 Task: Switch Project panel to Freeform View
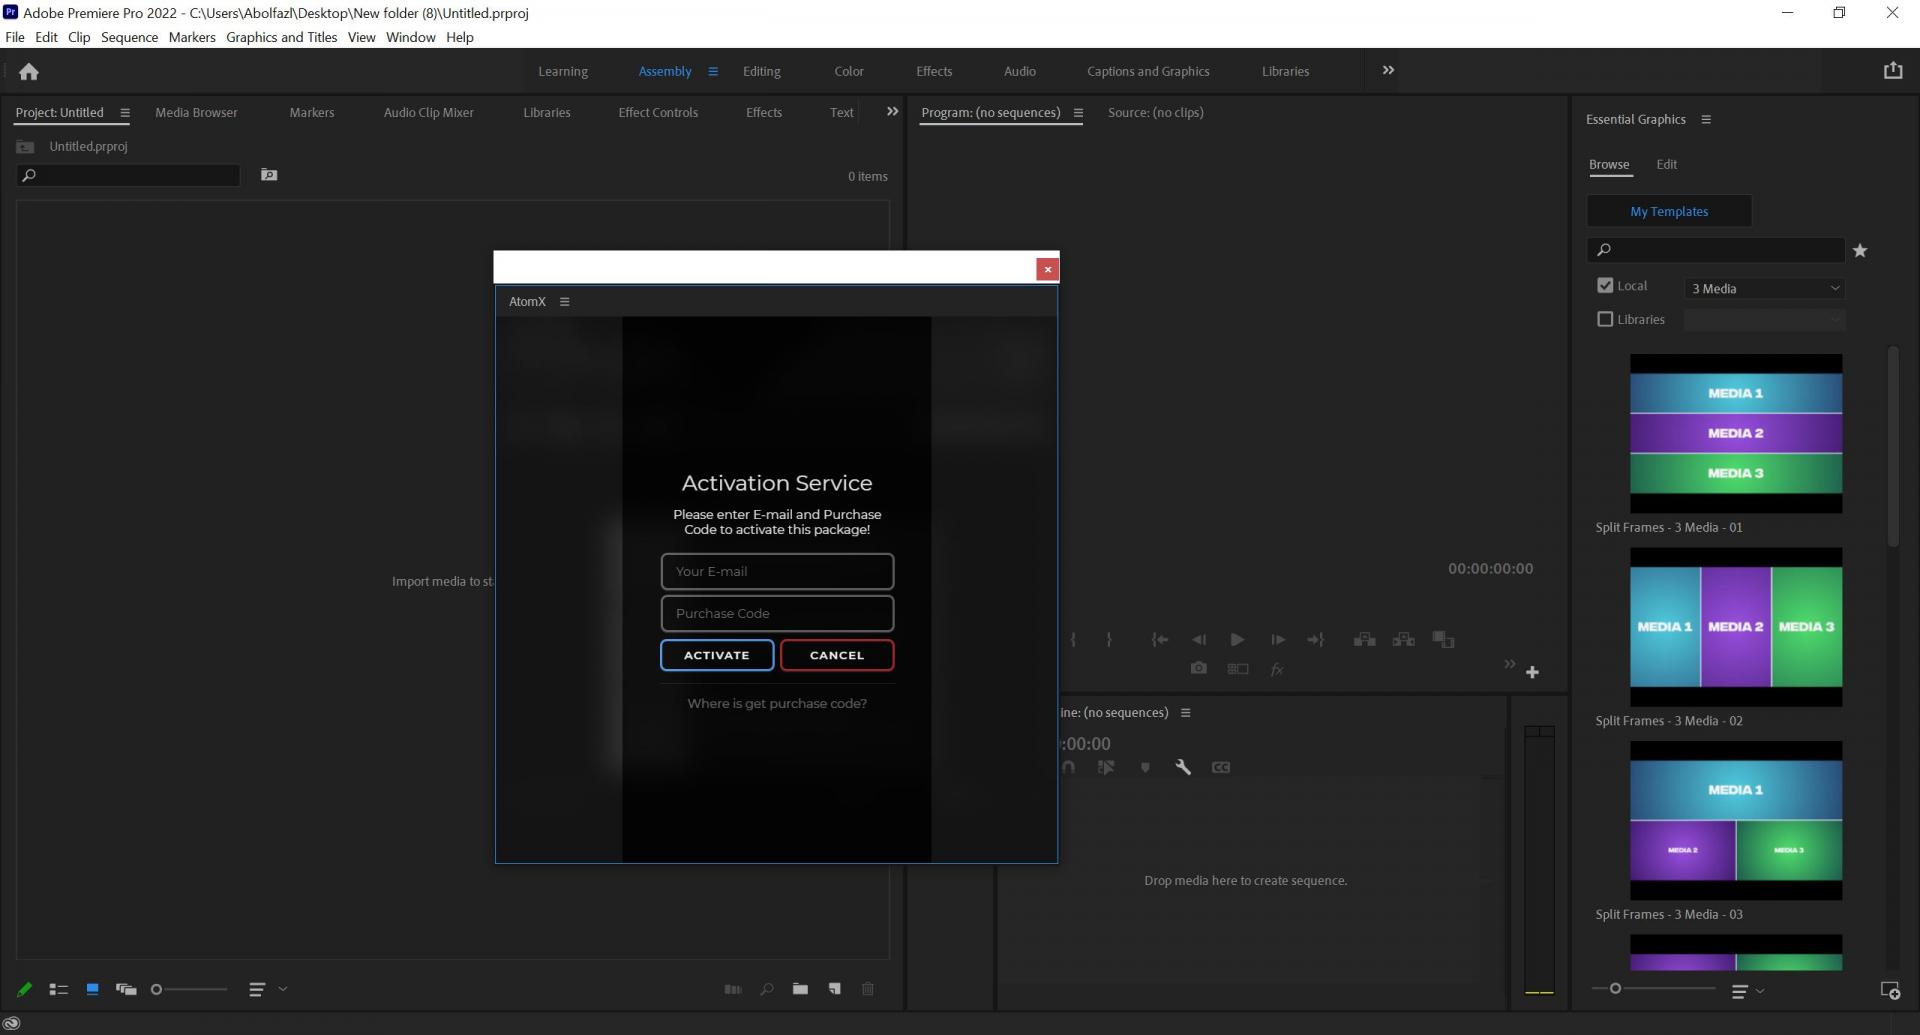tap(126, 989)
